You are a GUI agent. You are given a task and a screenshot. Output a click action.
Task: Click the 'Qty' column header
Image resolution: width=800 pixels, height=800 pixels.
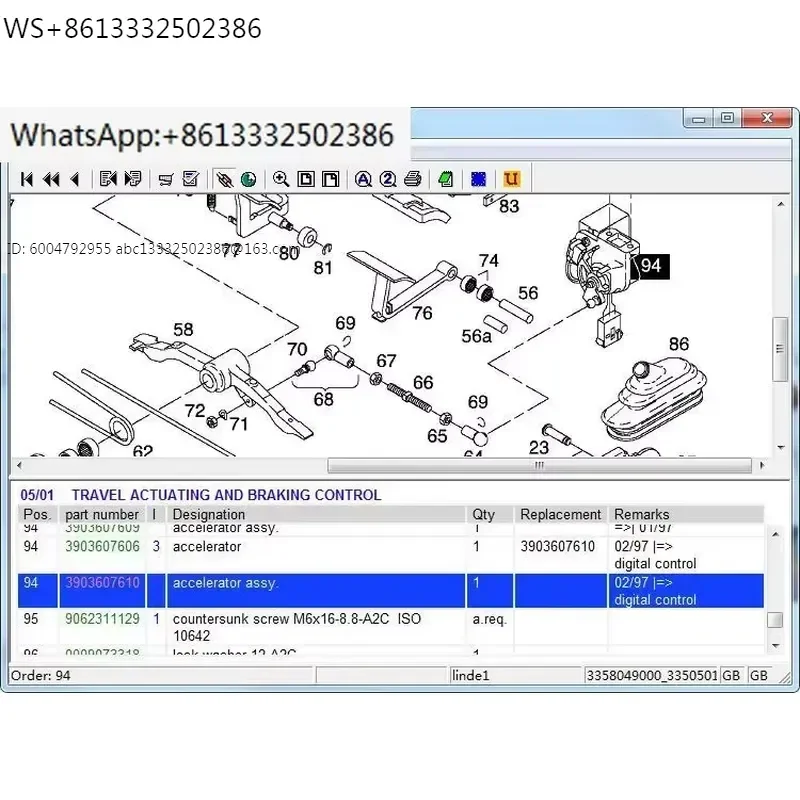click(x=489, y=514)
